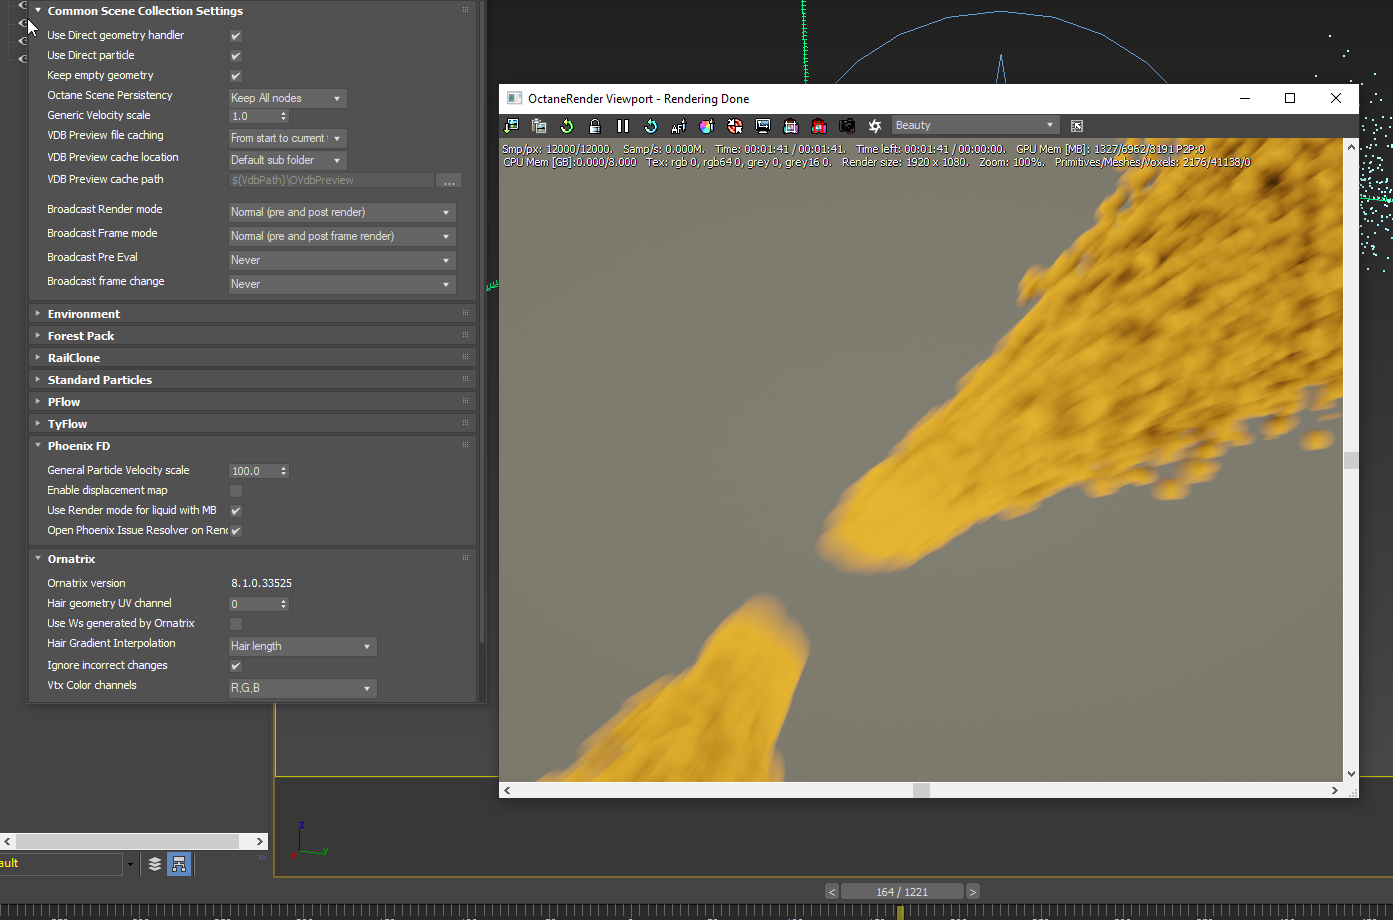Screen dimensions: 1393x920
Task: Toggle the hierarchy sort icon
Action: pos(179,864)
